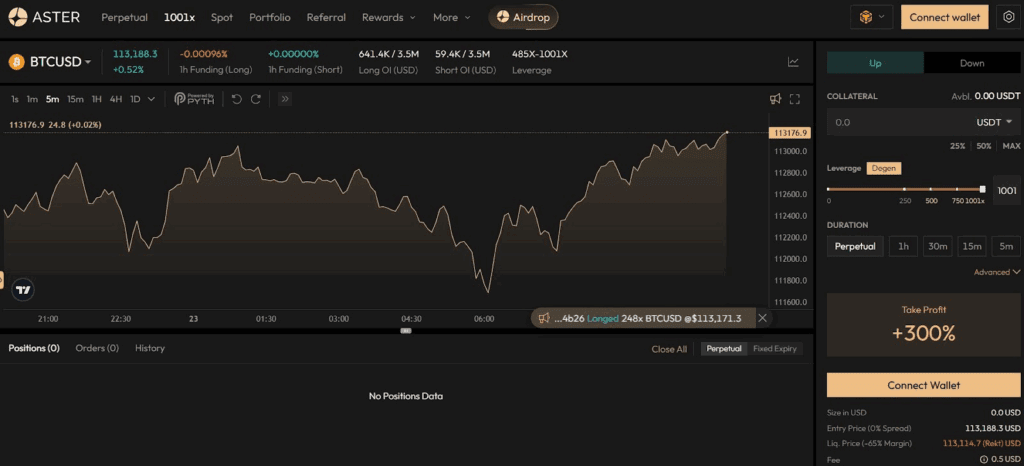This screenshot has width=1024, height=466.
Task: Open the market chart stats icon
Action: 793,62
